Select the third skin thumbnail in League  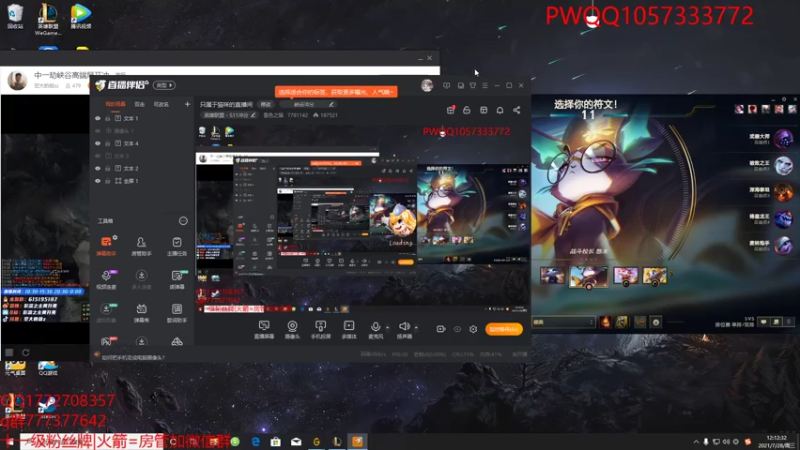(x=626, y=276)
